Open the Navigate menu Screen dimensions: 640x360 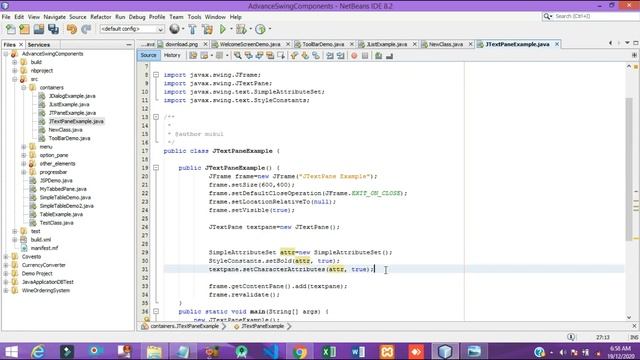(55, 17)
